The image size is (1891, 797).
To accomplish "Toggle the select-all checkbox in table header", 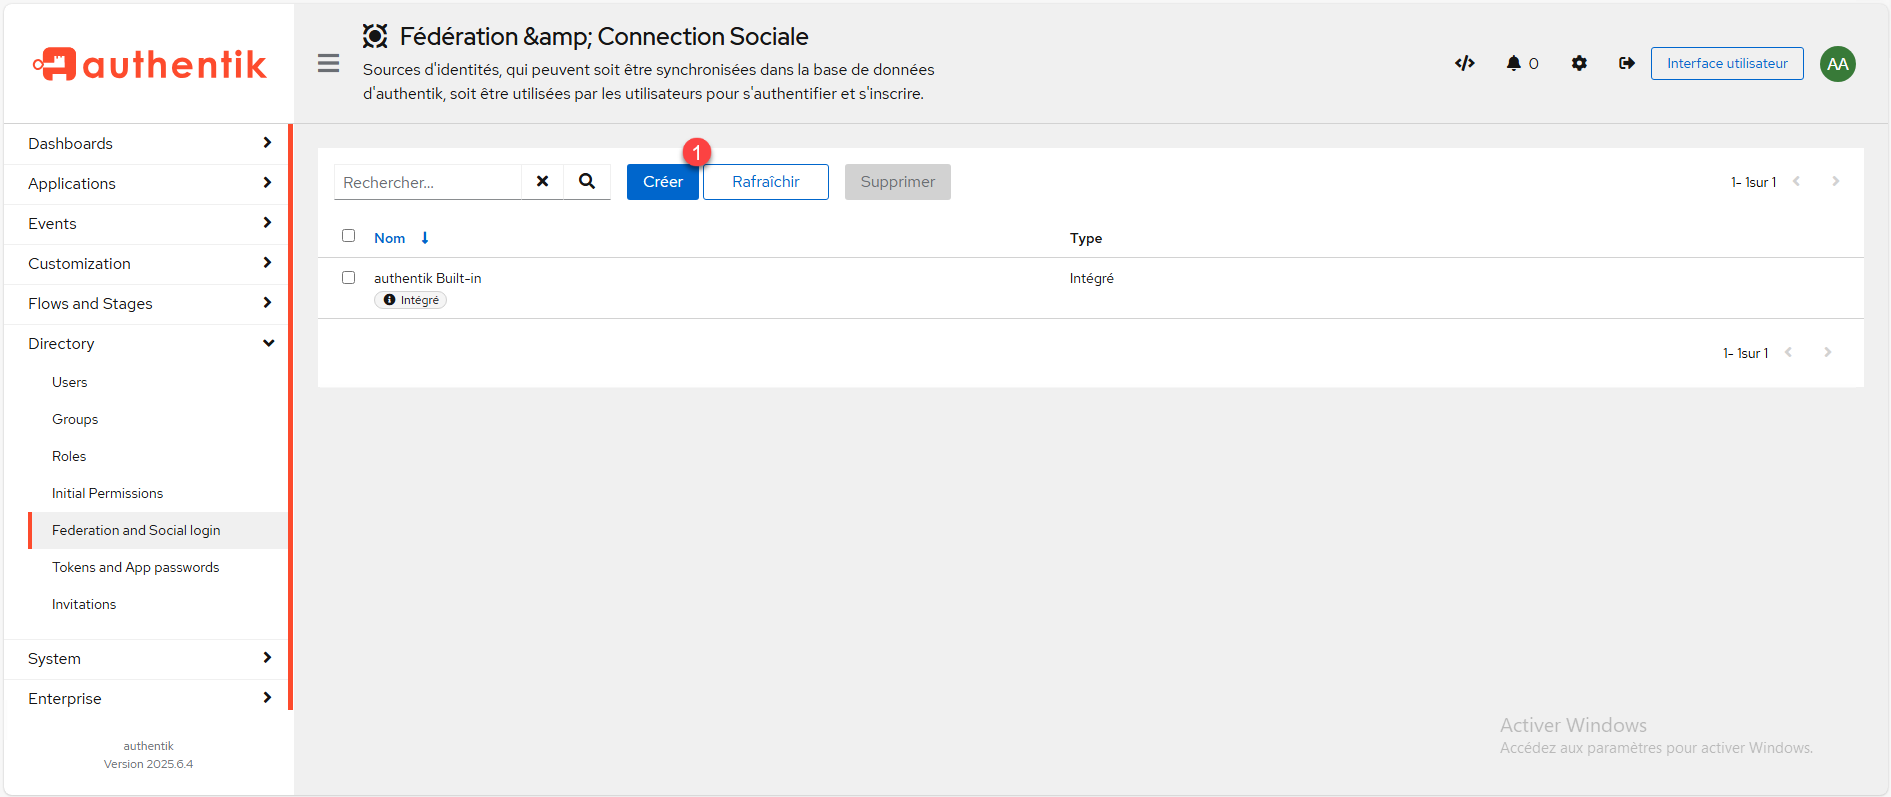I will 349,236.
